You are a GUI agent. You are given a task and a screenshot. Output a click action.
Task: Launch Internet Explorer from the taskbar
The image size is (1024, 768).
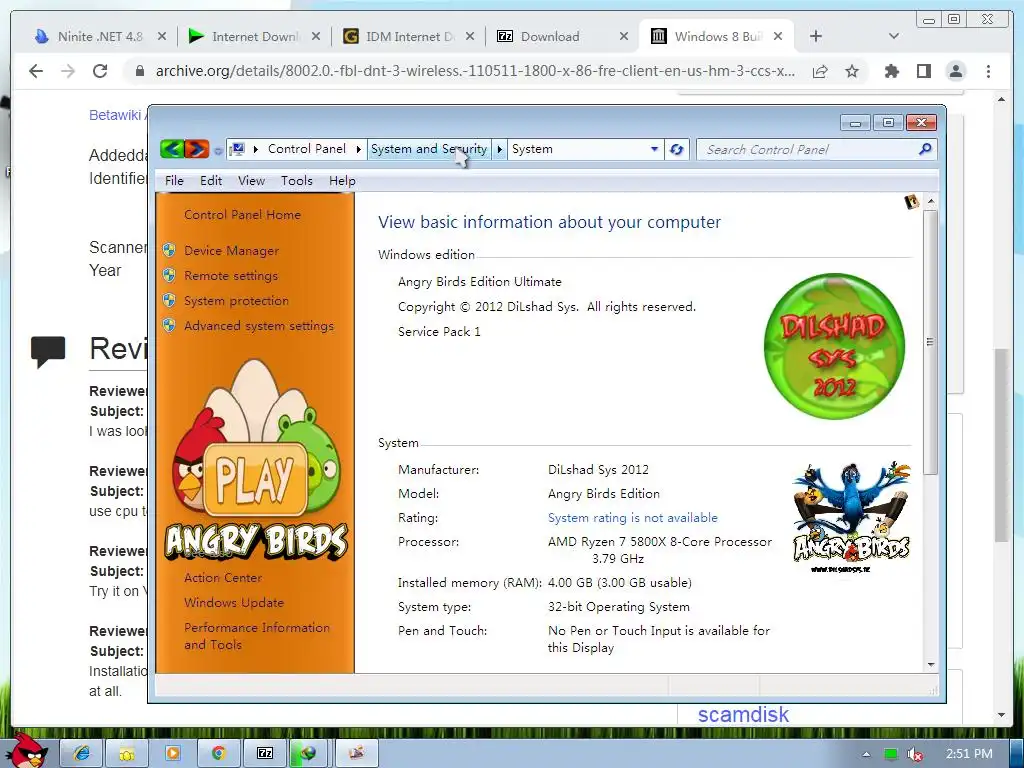(x=82, y=753)
